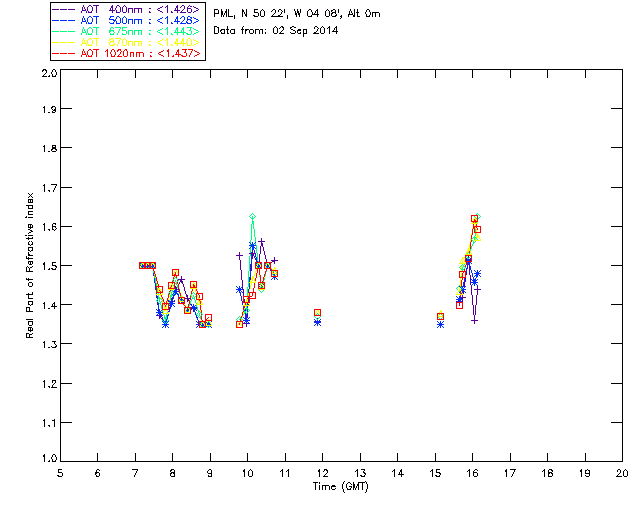
Task: Select the purple dashed legend line sample
Action: (x=64, y=9)
